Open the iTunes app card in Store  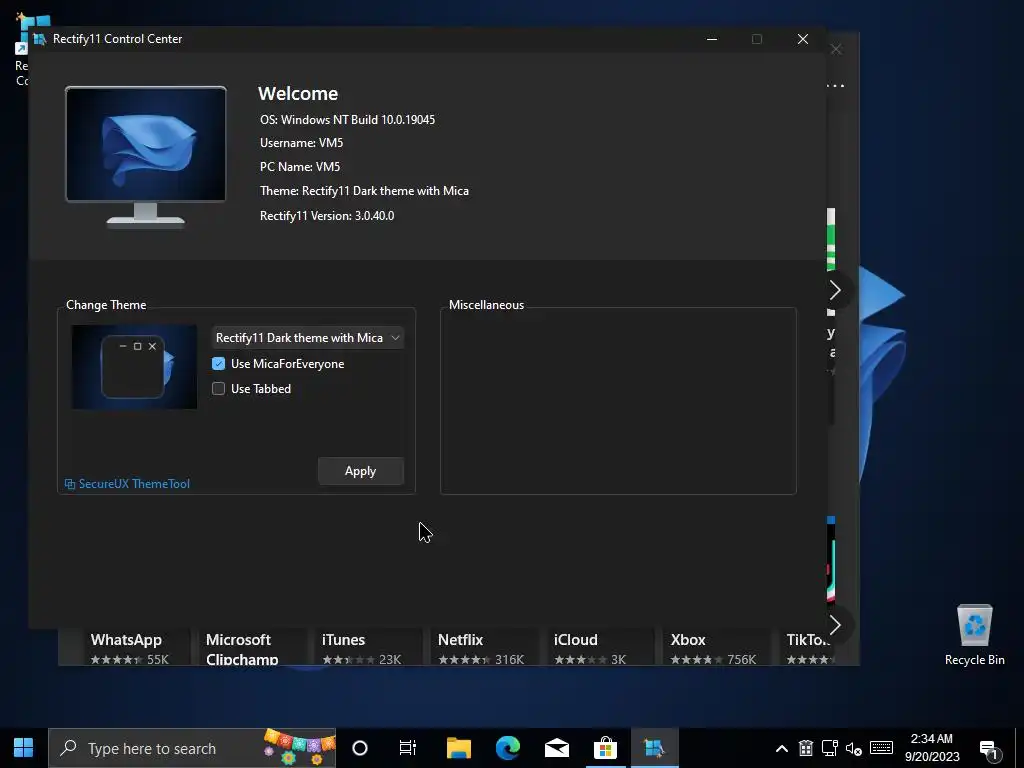click(369, 648)
